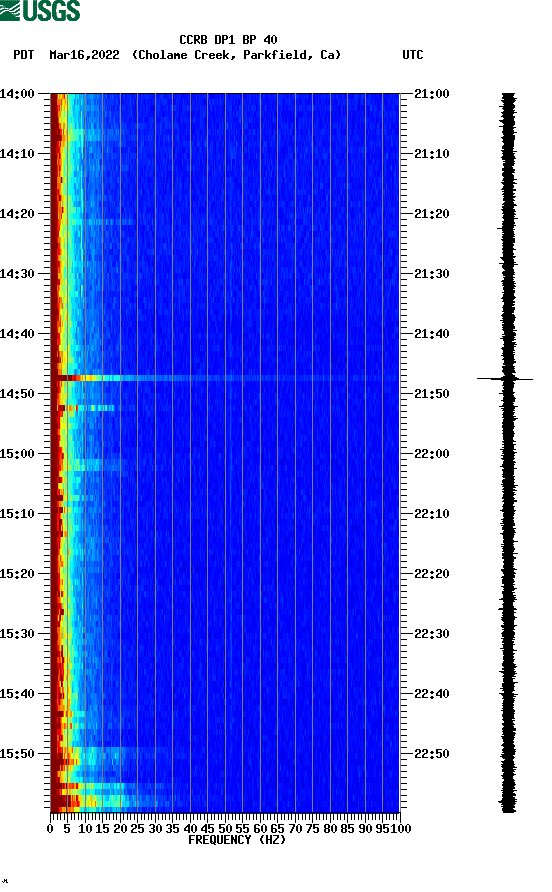Click the '21:00' UTC time label
The image size is (552, 892).
pos(432,94)
